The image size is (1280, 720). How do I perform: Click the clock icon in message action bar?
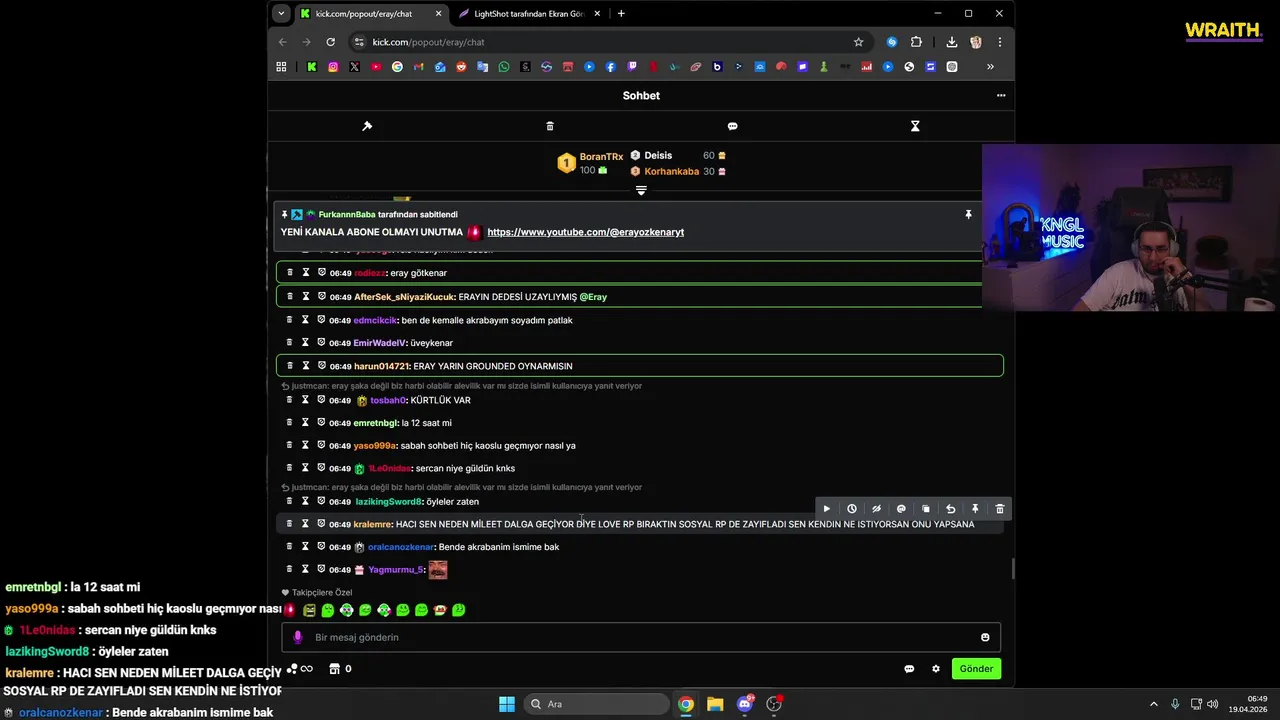click(x=851, y=509)
